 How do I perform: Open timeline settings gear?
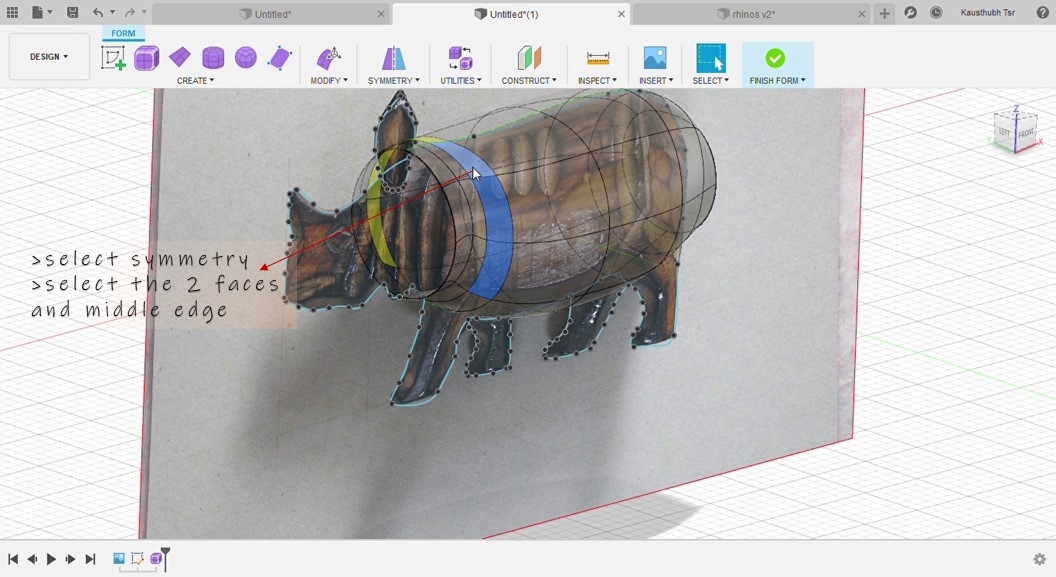click(x=1040, y=559)
